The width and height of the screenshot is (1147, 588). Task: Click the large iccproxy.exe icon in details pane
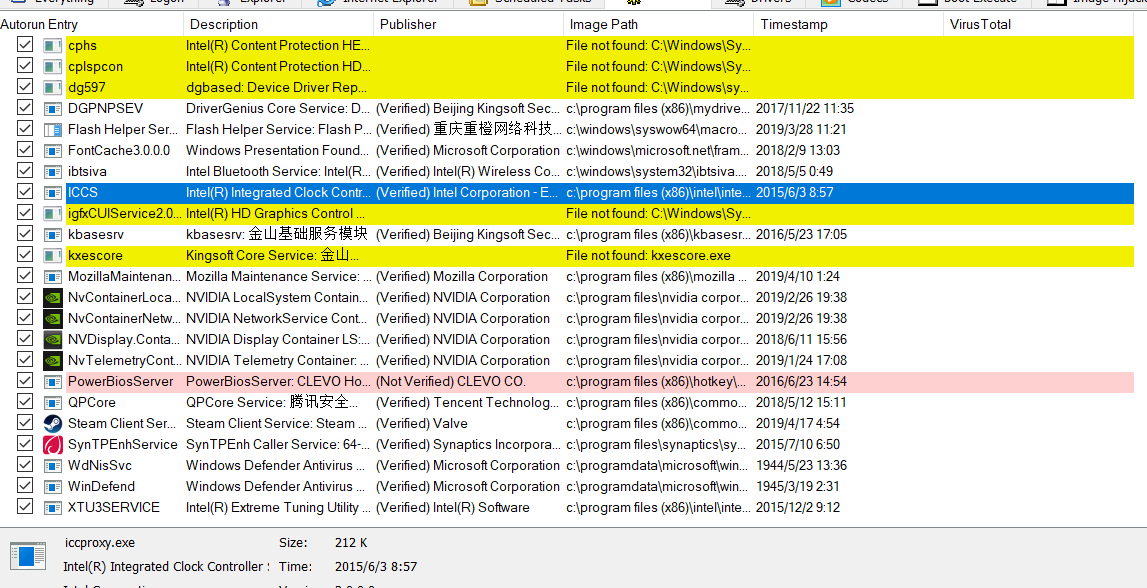pos(28,556)
